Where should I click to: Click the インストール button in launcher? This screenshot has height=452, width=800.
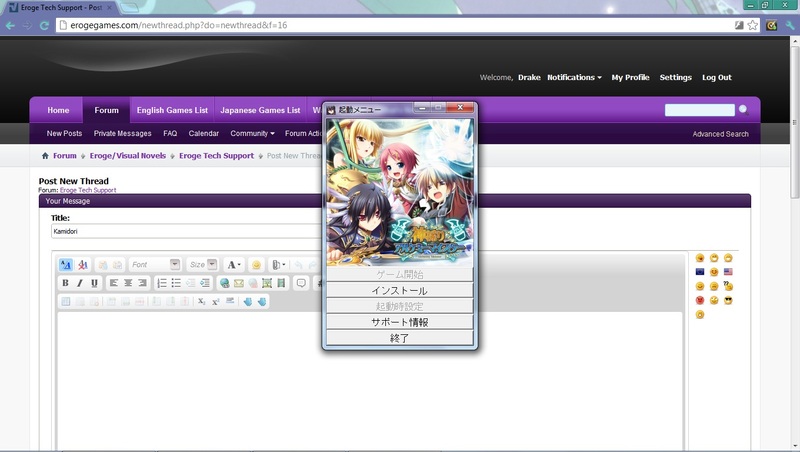click(x=399, y=290)
